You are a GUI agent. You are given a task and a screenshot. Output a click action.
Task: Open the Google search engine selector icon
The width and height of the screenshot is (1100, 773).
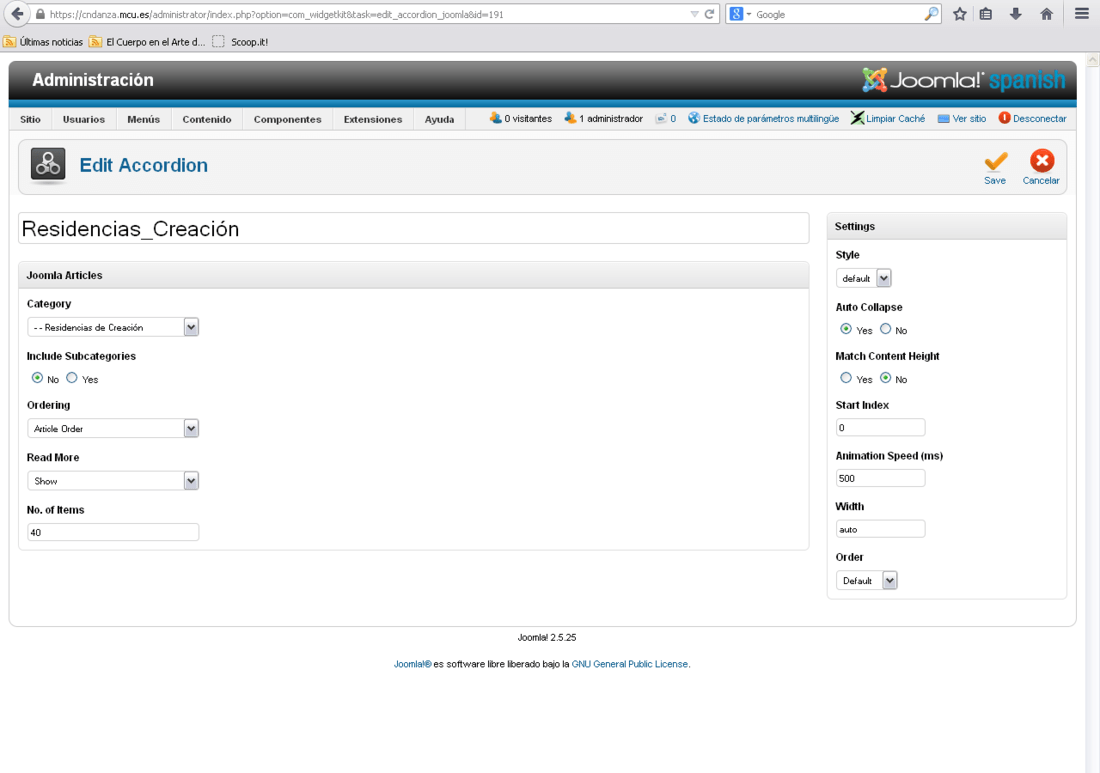[740, 14]
